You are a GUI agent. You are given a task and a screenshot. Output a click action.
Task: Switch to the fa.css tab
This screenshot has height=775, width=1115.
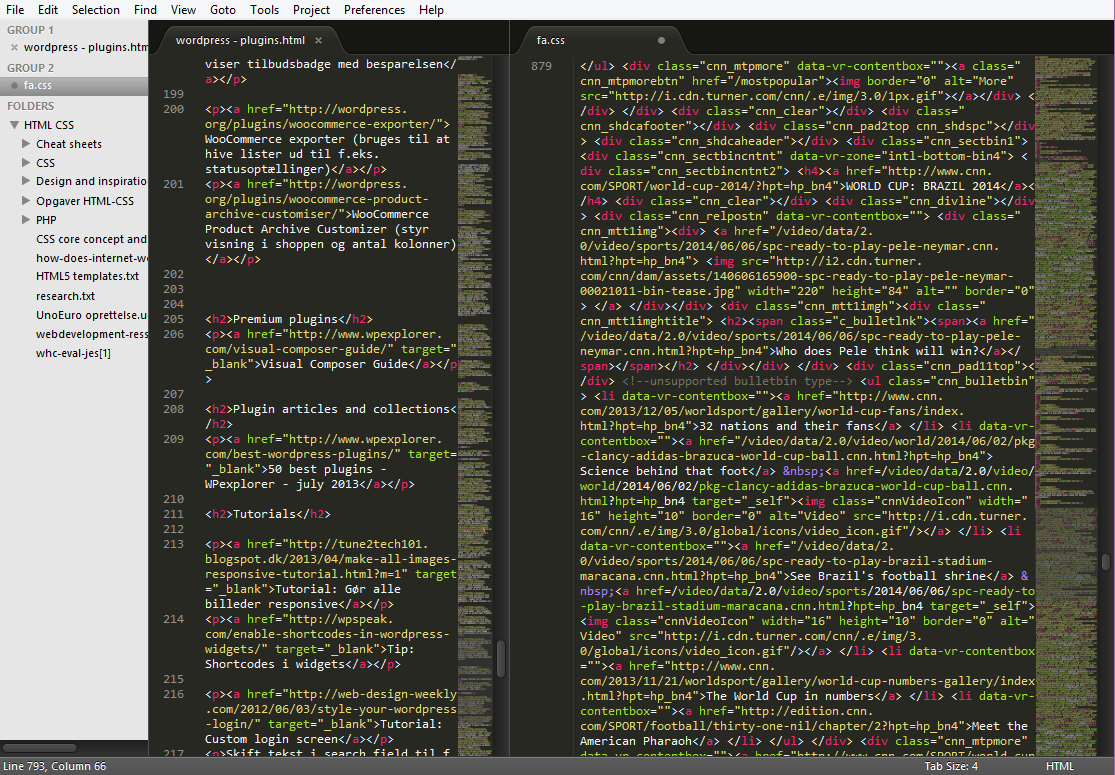[x=550, y=41]
